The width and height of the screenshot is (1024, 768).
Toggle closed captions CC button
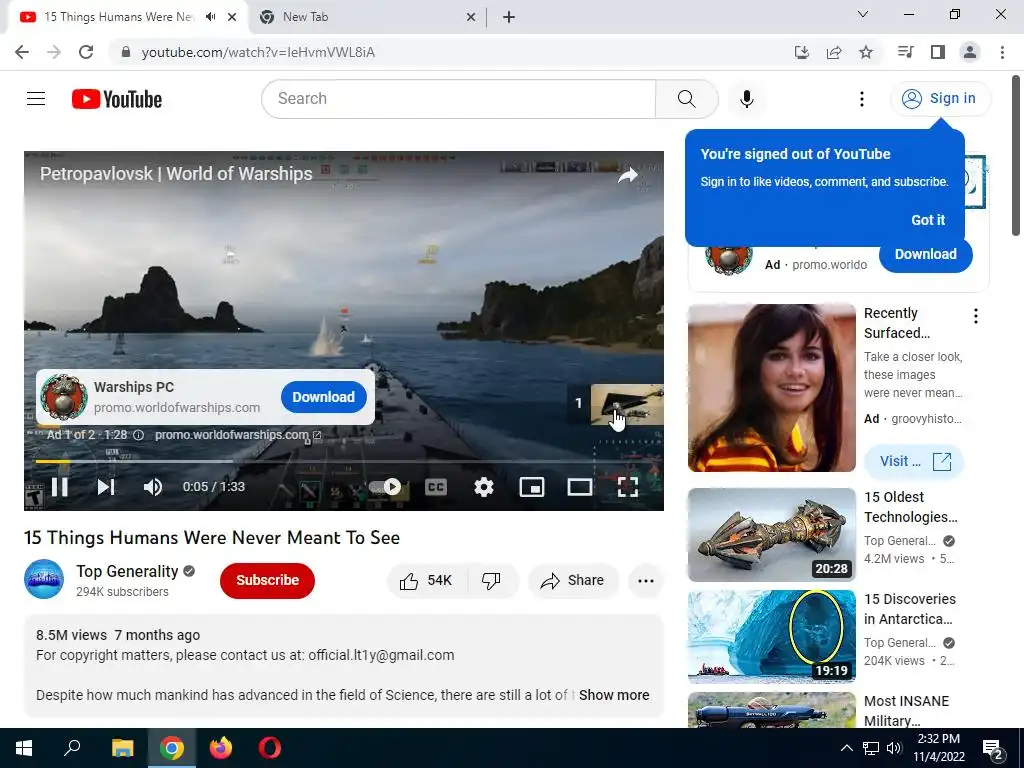click(x=436, y=487)
